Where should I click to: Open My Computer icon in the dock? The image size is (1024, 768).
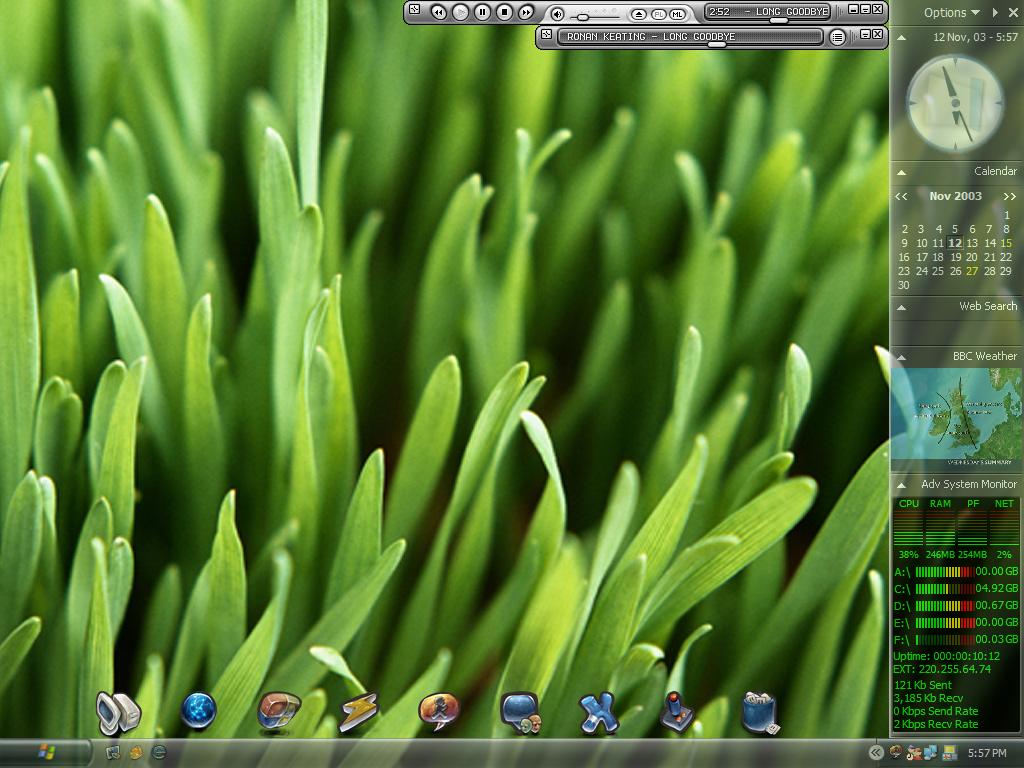tap(117, 712)
